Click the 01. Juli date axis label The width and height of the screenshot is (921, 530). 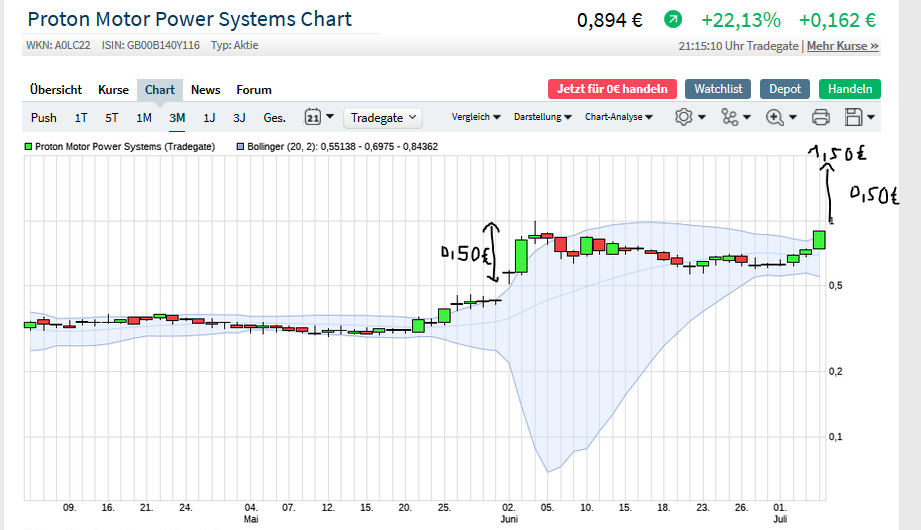[780, 512]
